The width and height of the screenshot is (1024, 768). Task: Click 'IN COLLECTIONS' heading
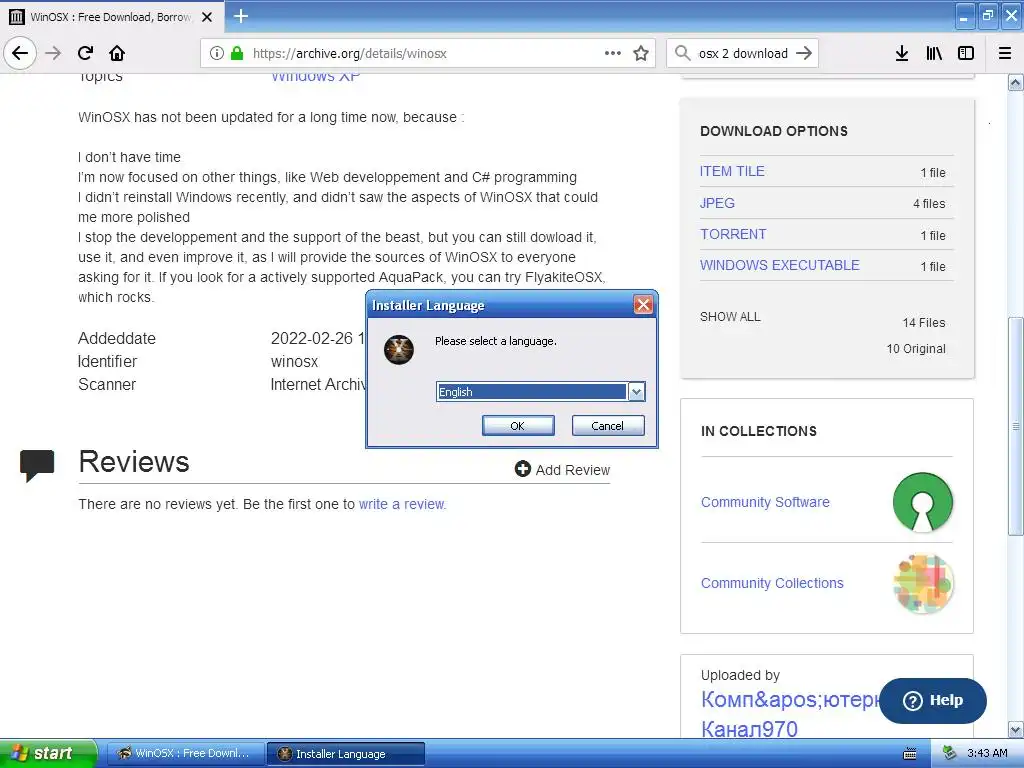(759, 431)
